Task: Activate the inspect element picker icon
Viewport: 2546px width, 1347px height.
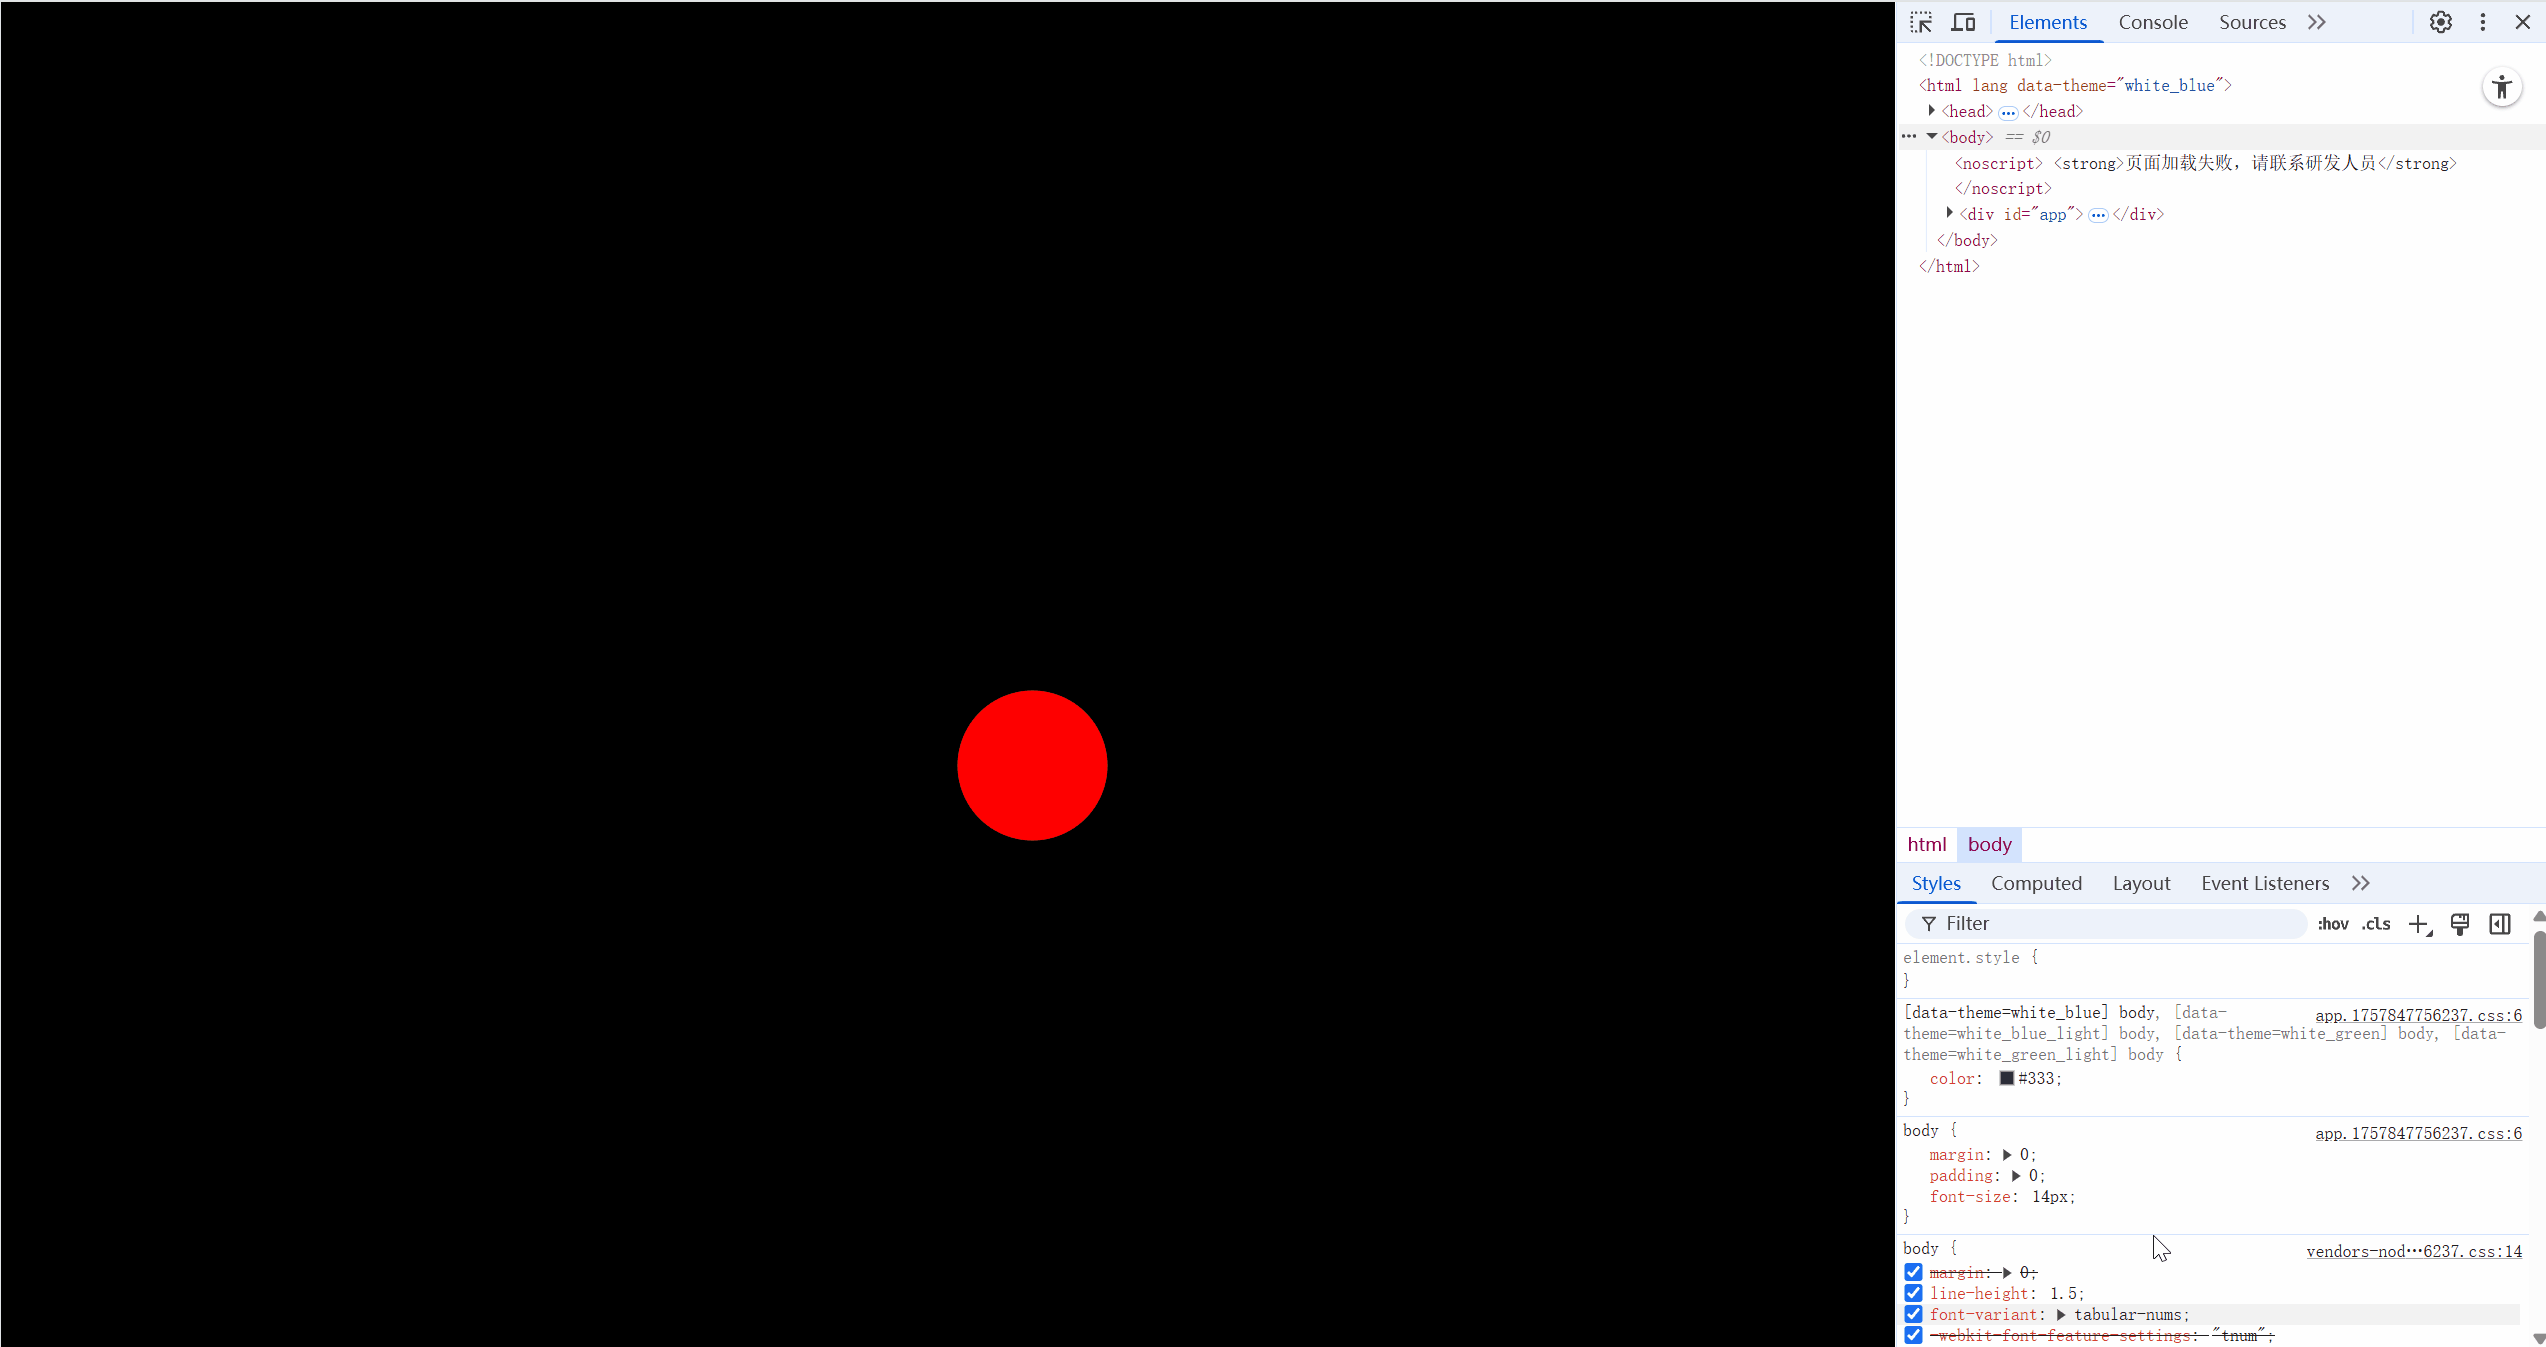Action: [1921, 22]
